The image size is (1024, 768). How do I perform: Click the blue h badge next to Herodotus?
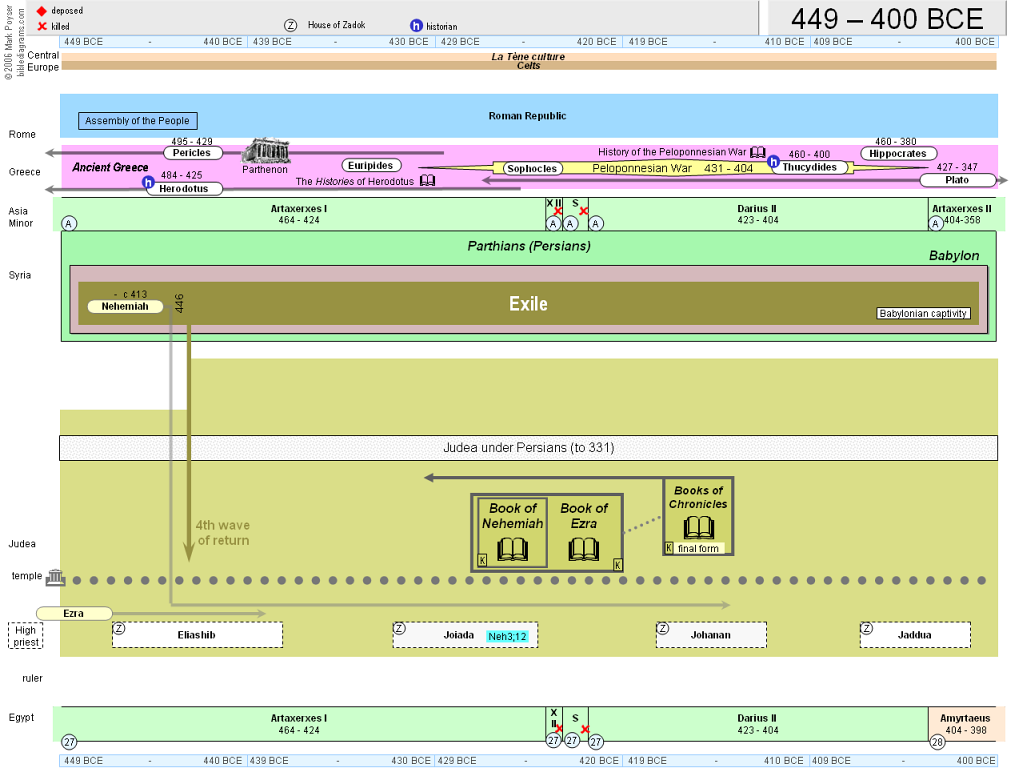coord(148,182)
